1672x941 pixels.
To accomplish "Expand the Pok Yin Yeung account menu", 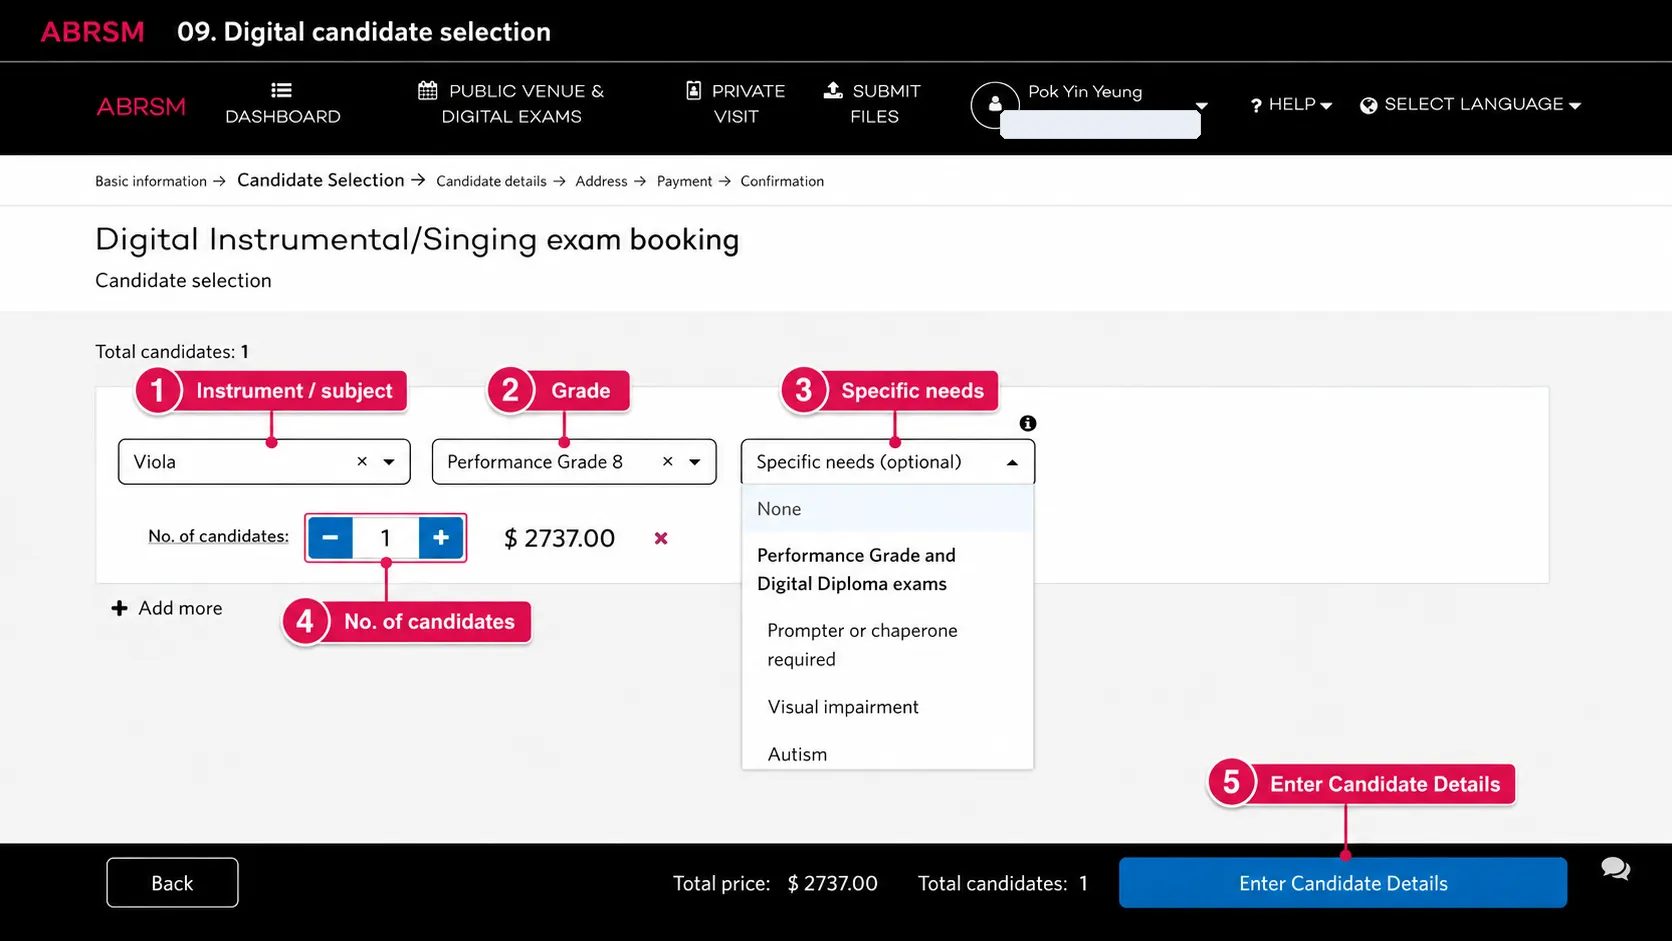I will [1202, 106].
